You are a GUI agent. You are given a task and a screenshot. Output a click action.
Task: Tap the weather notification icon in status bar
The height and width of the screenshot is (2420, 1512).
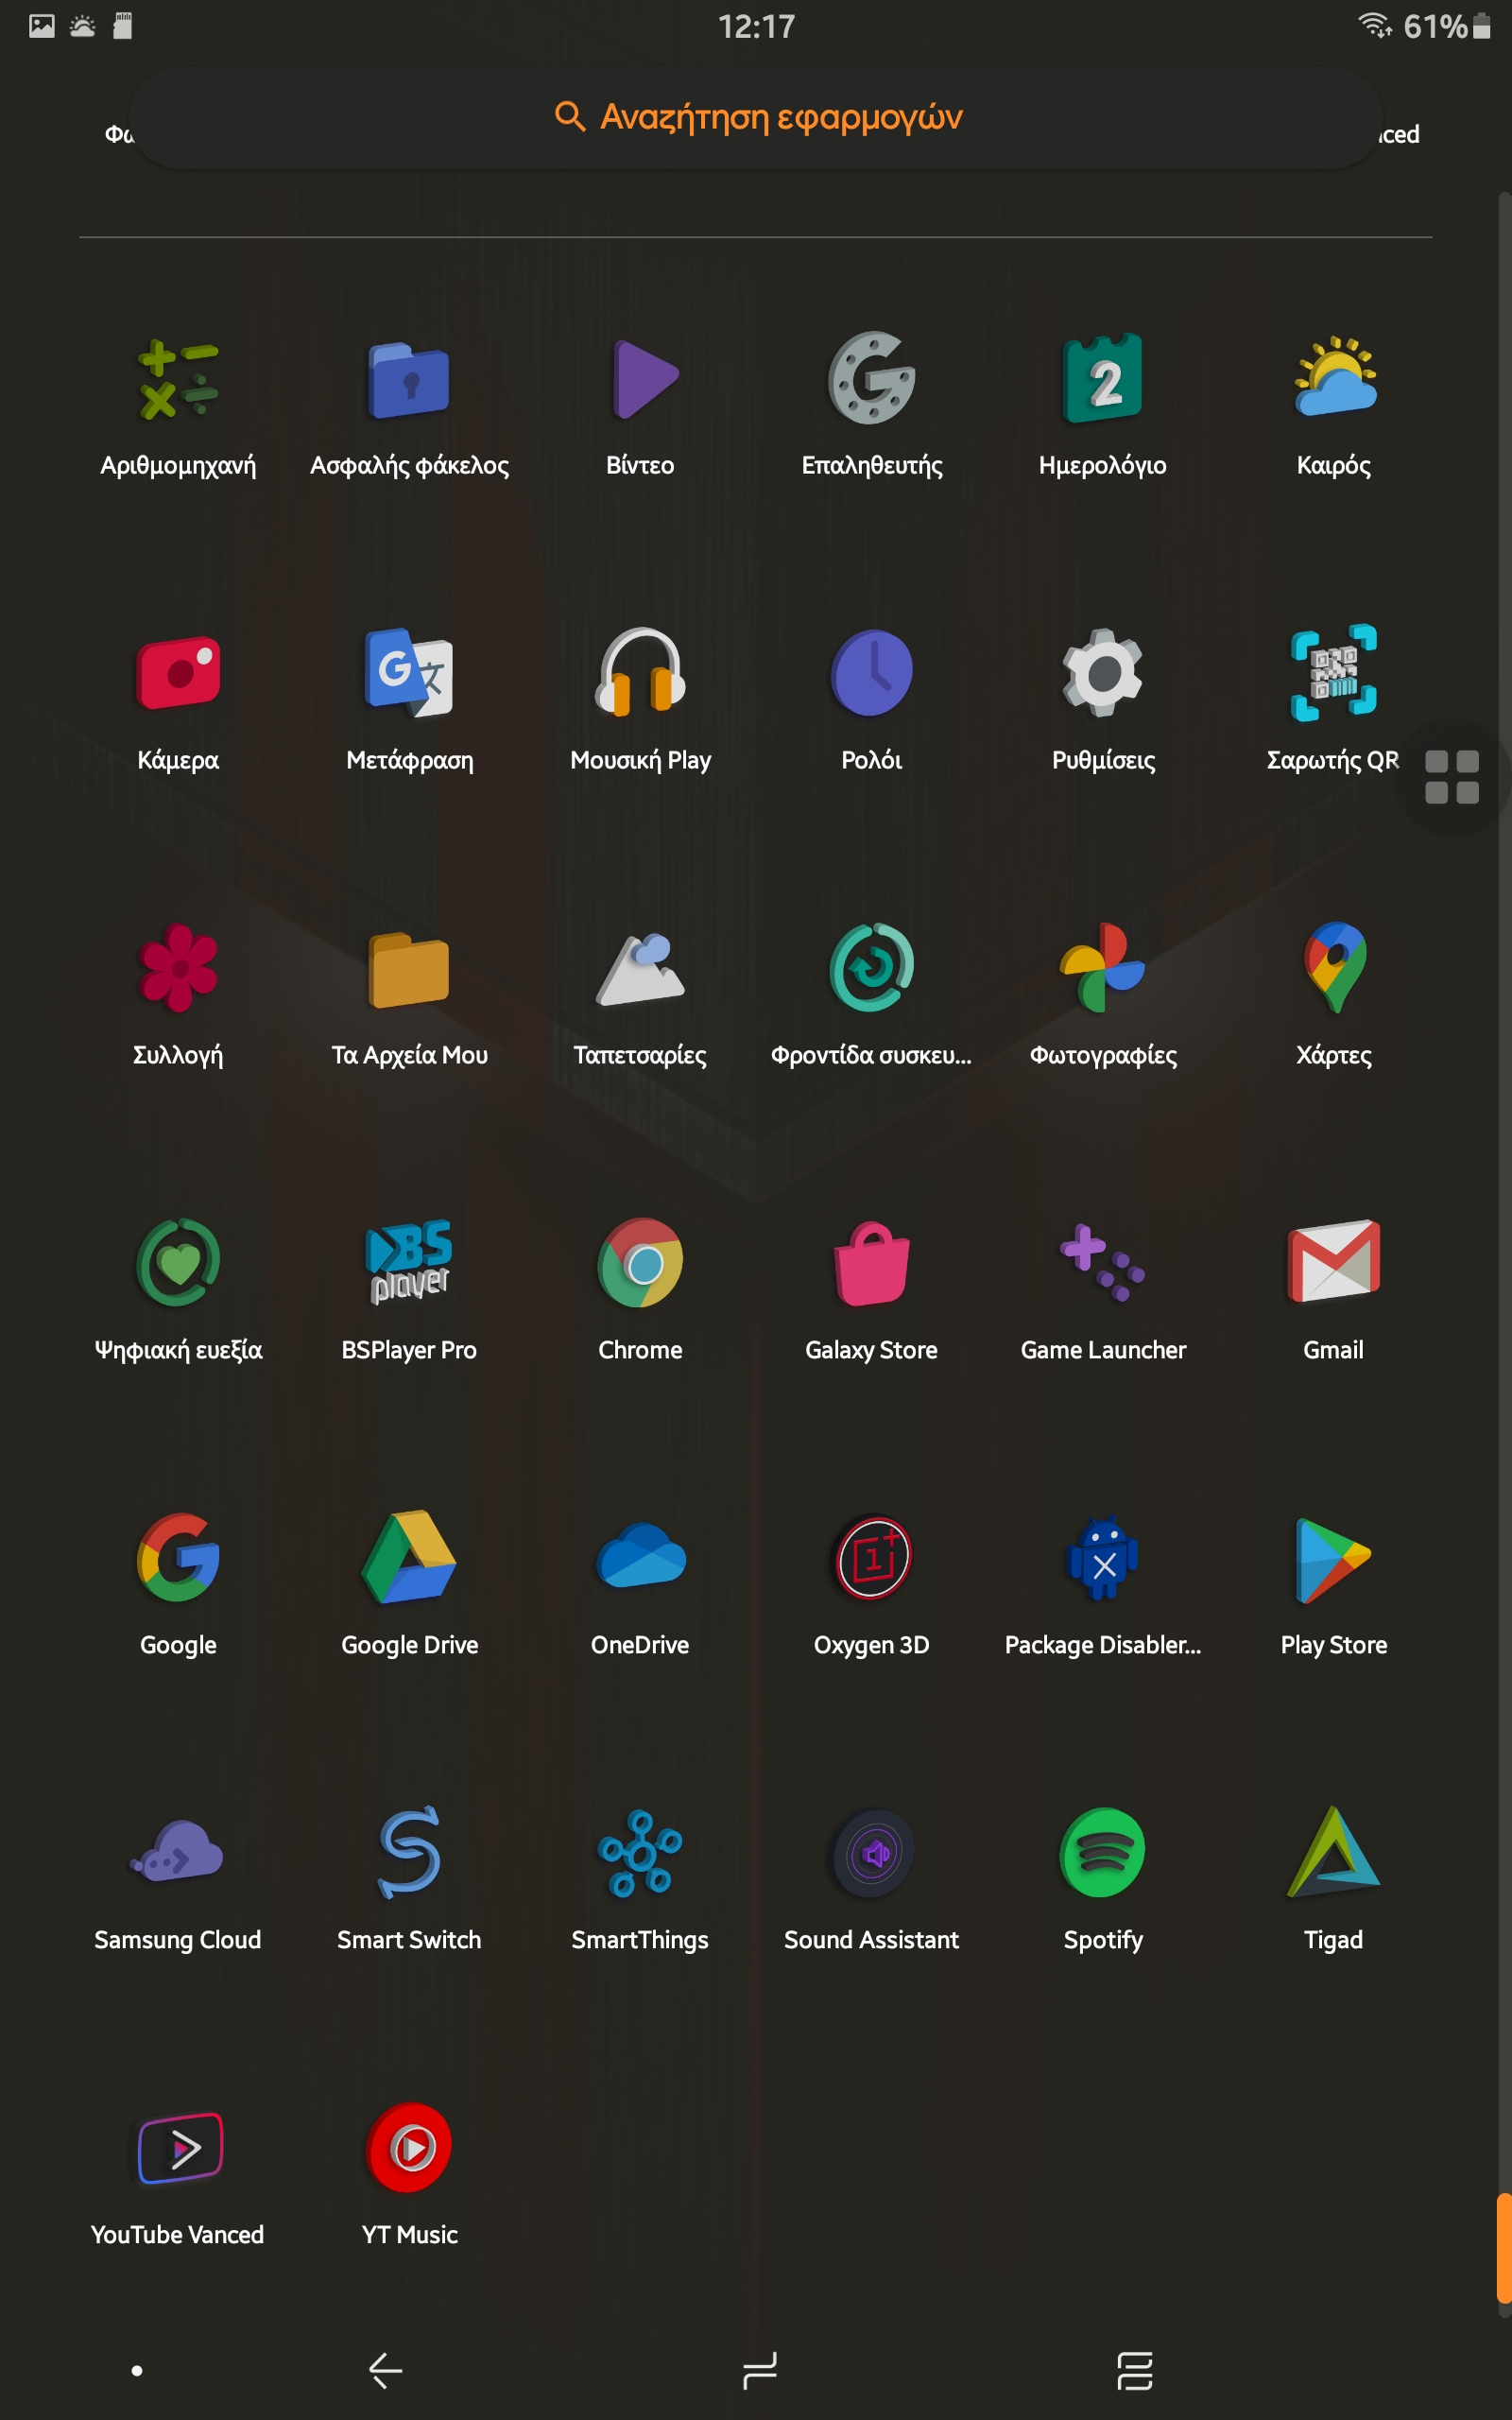coord(83,26)
